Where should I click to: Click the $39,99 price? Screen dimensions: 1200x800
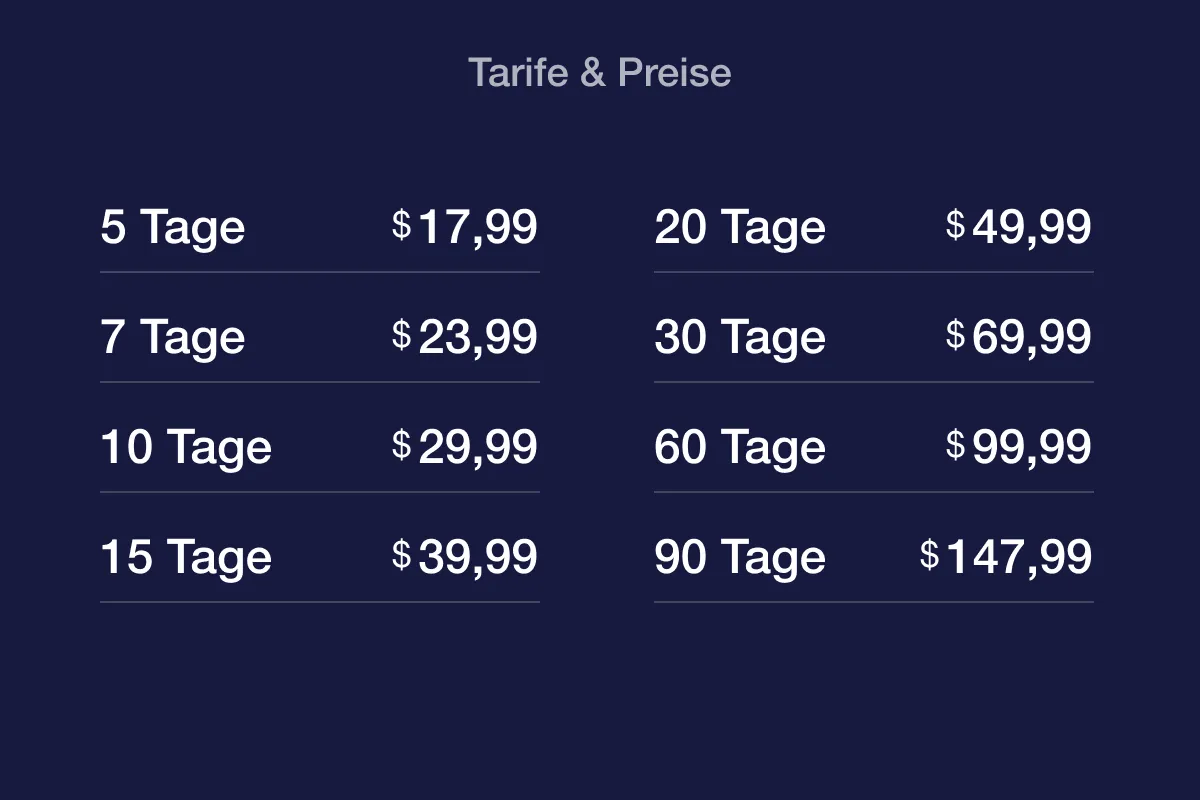tap(465, 557)
